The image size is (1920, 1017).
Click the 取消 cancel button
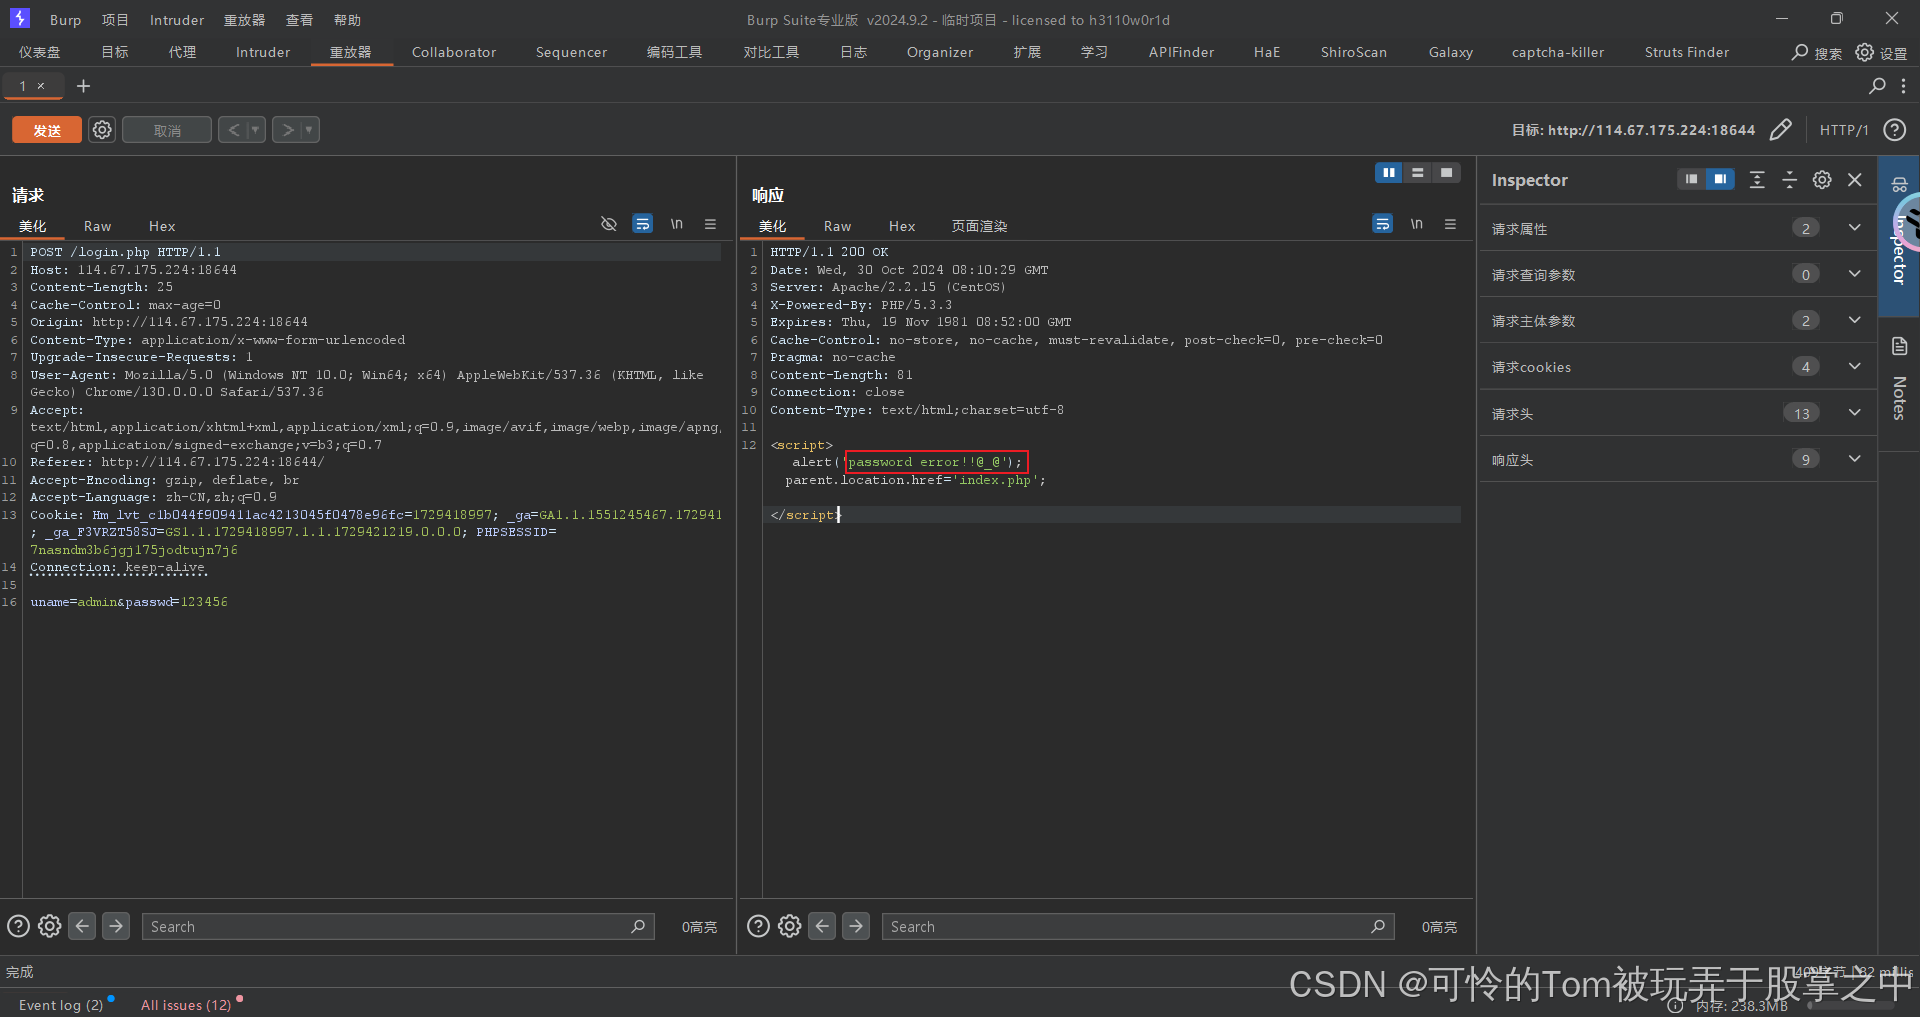pos(167,130)
